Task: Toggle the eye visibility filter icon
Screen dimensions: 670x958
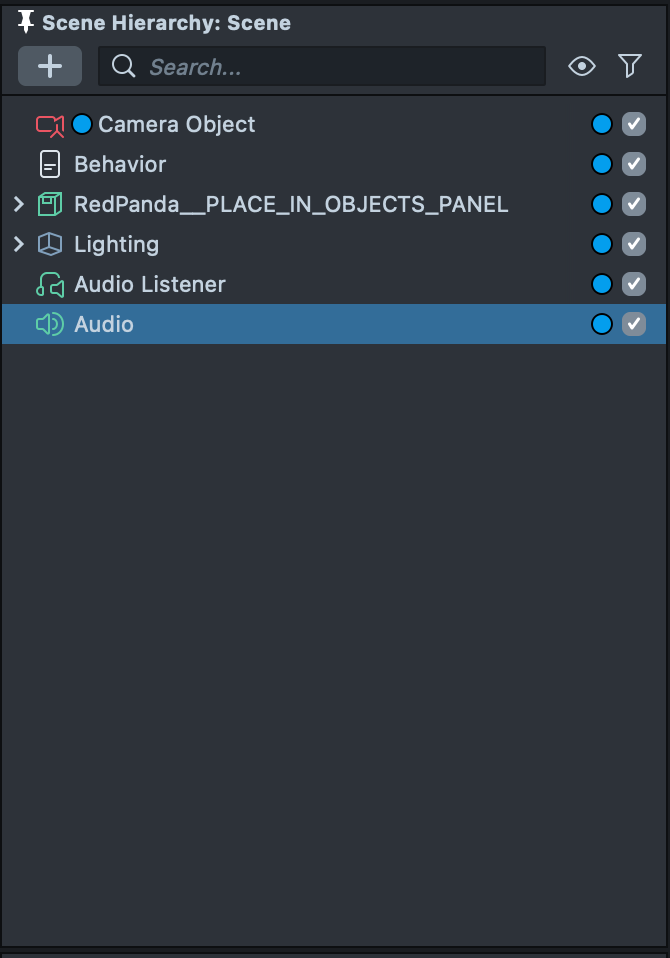Action: point(582,66)
